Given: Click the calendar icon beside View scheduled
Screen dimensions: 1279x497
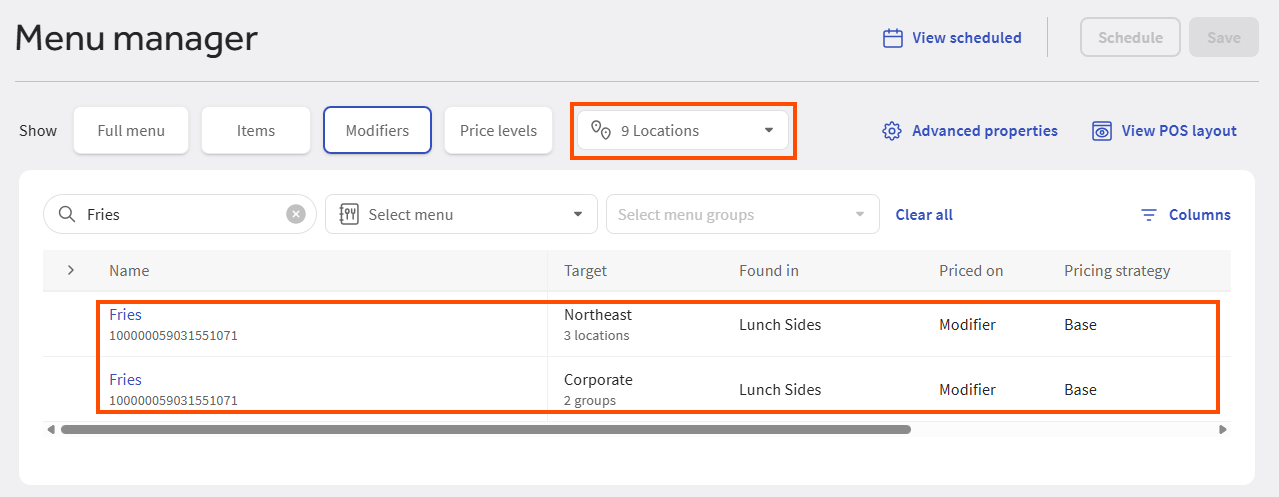Looking at the screenshot, I should tap(892, 38).
